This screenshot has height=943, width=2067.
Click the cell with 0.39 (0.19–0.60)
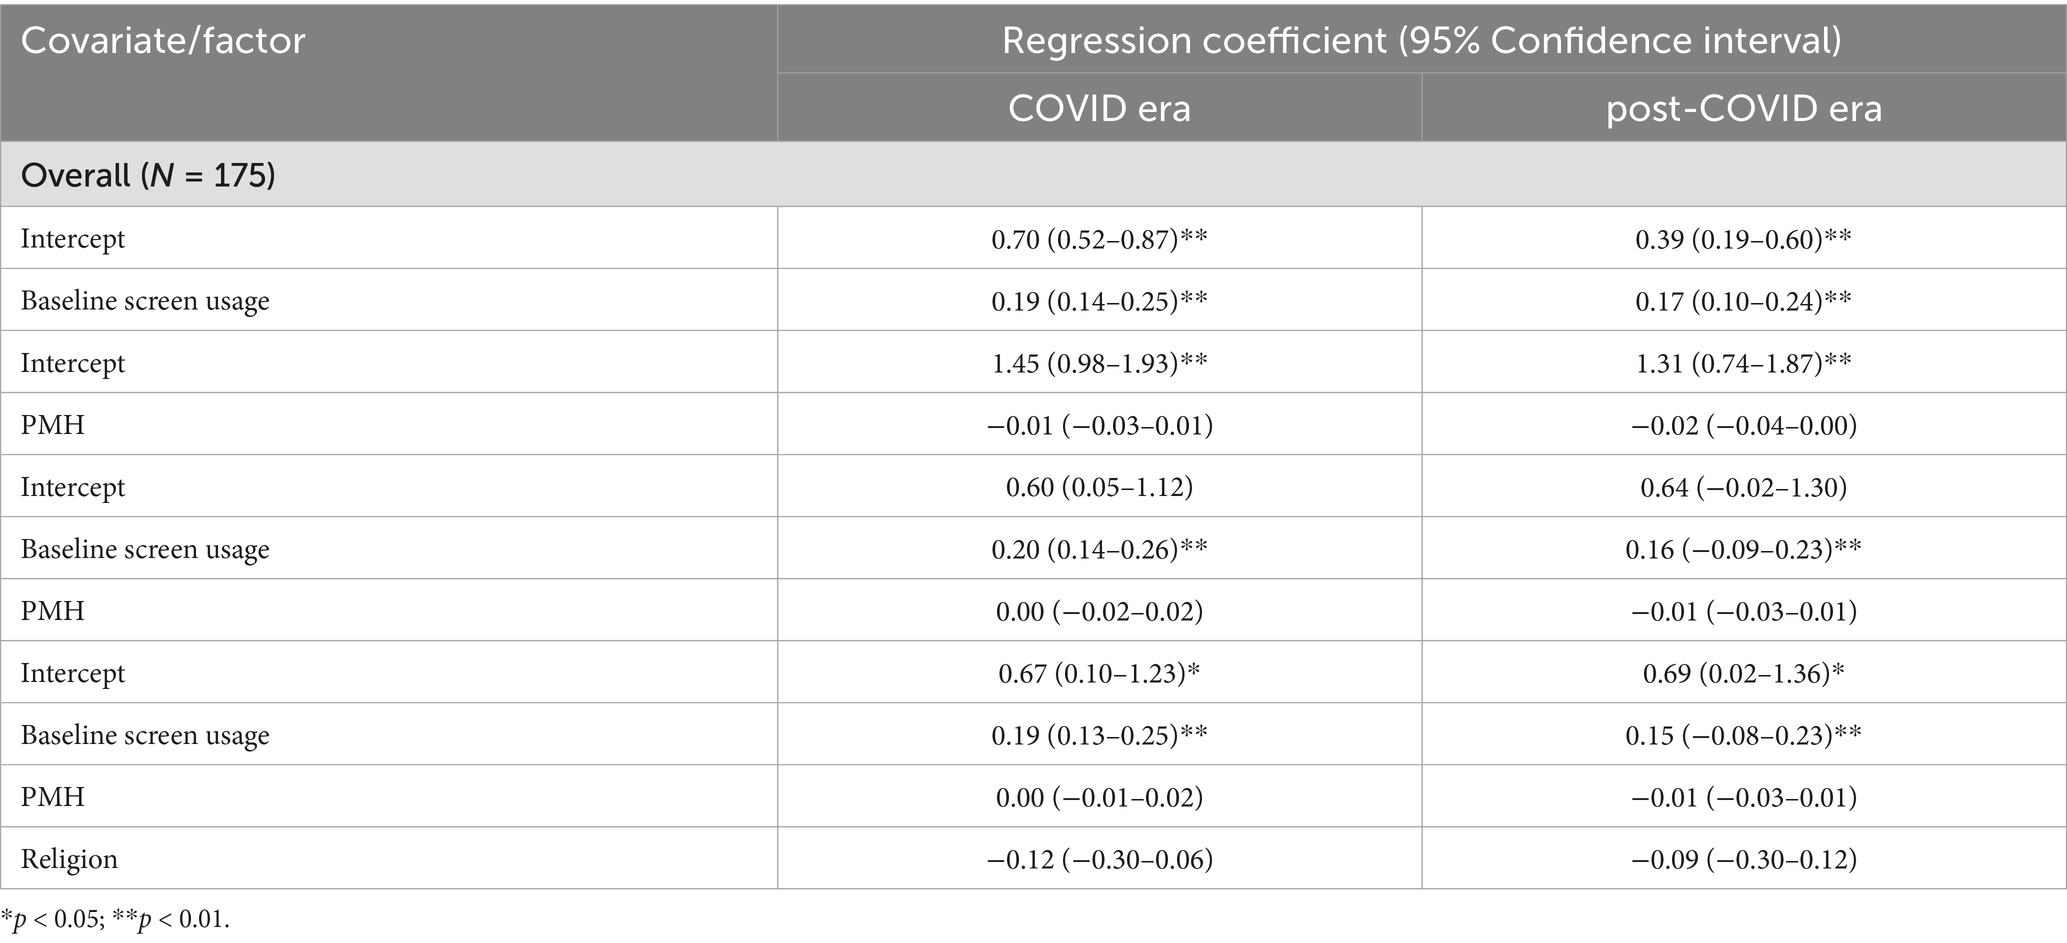[1743, 239]
